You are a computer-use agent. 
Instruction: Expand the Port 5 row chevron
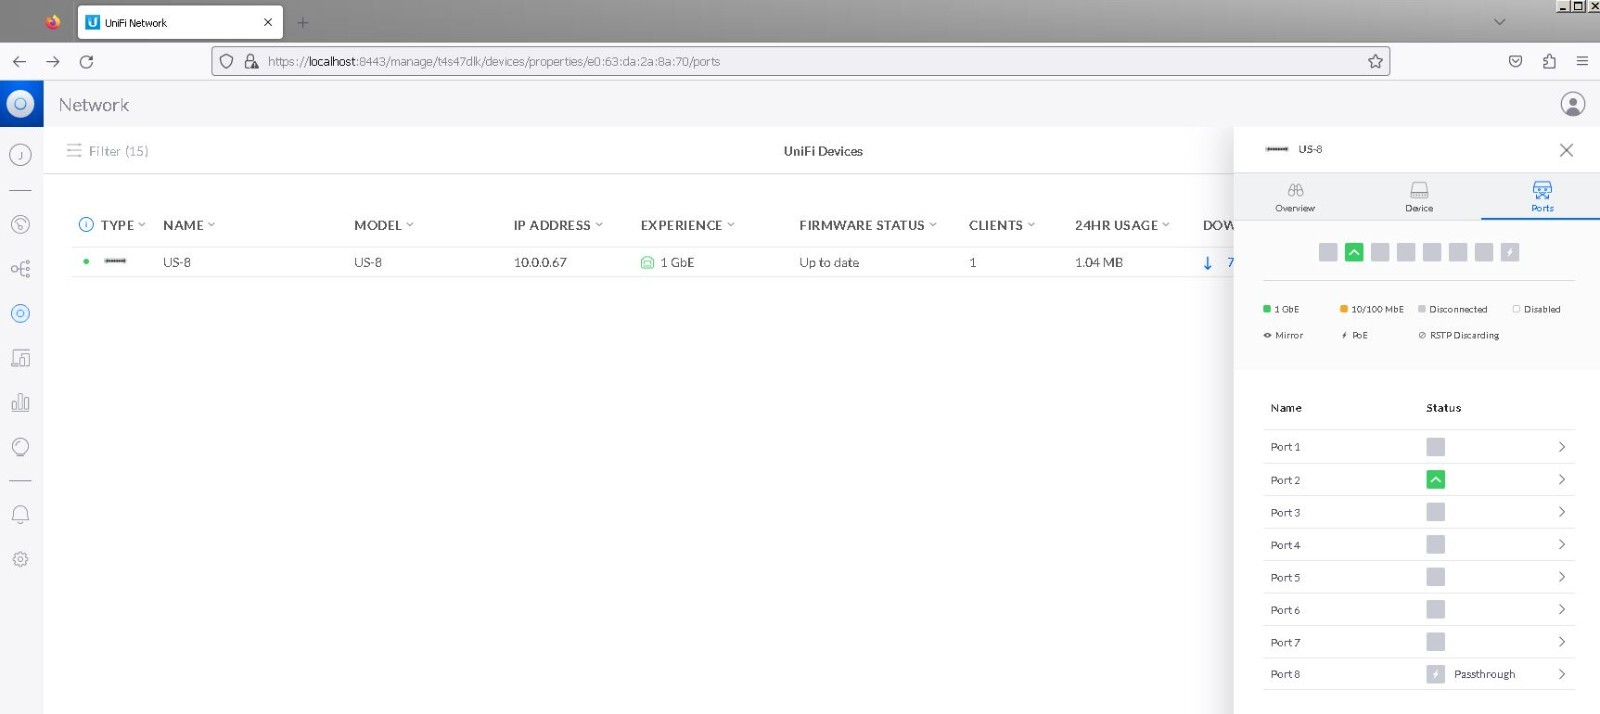coord(1562,577)
